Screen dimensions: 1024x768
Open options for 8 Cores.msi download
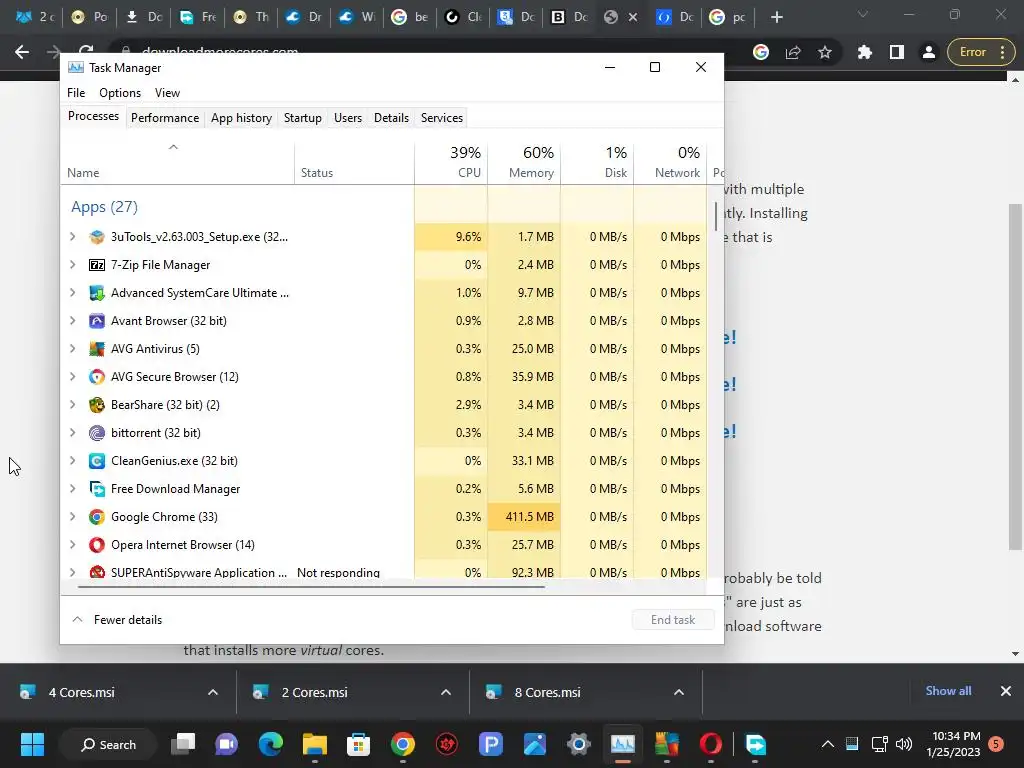[679, 692]
